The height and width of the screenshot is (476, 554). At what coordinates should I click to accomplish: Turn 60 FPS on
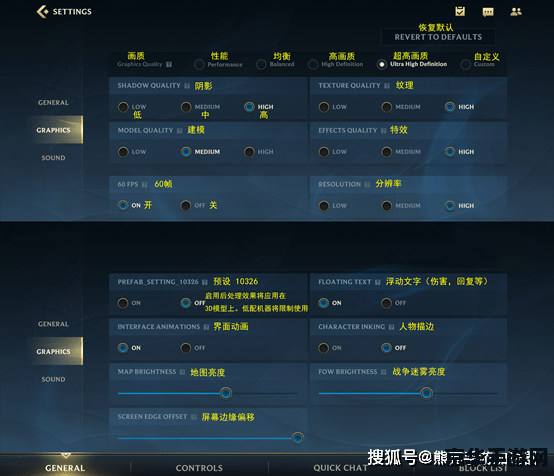(123, 205)
